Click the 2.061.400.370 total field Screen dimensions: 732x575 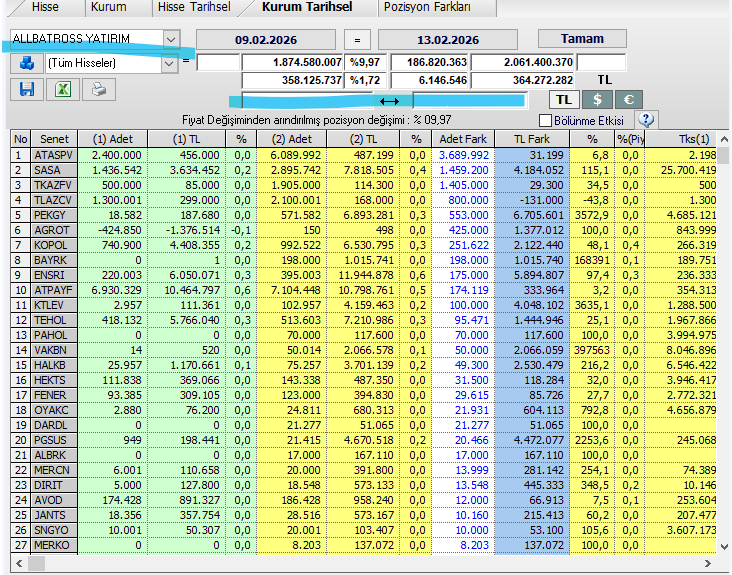pos(523,62)
